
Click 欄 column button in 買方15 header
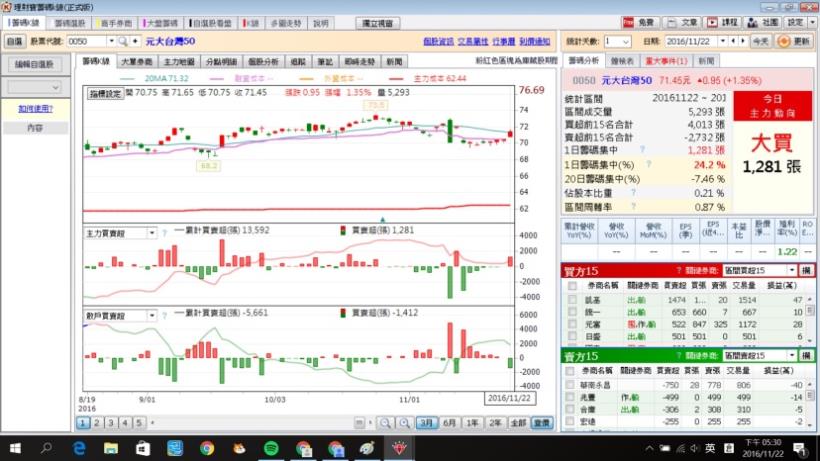[806, 270]
